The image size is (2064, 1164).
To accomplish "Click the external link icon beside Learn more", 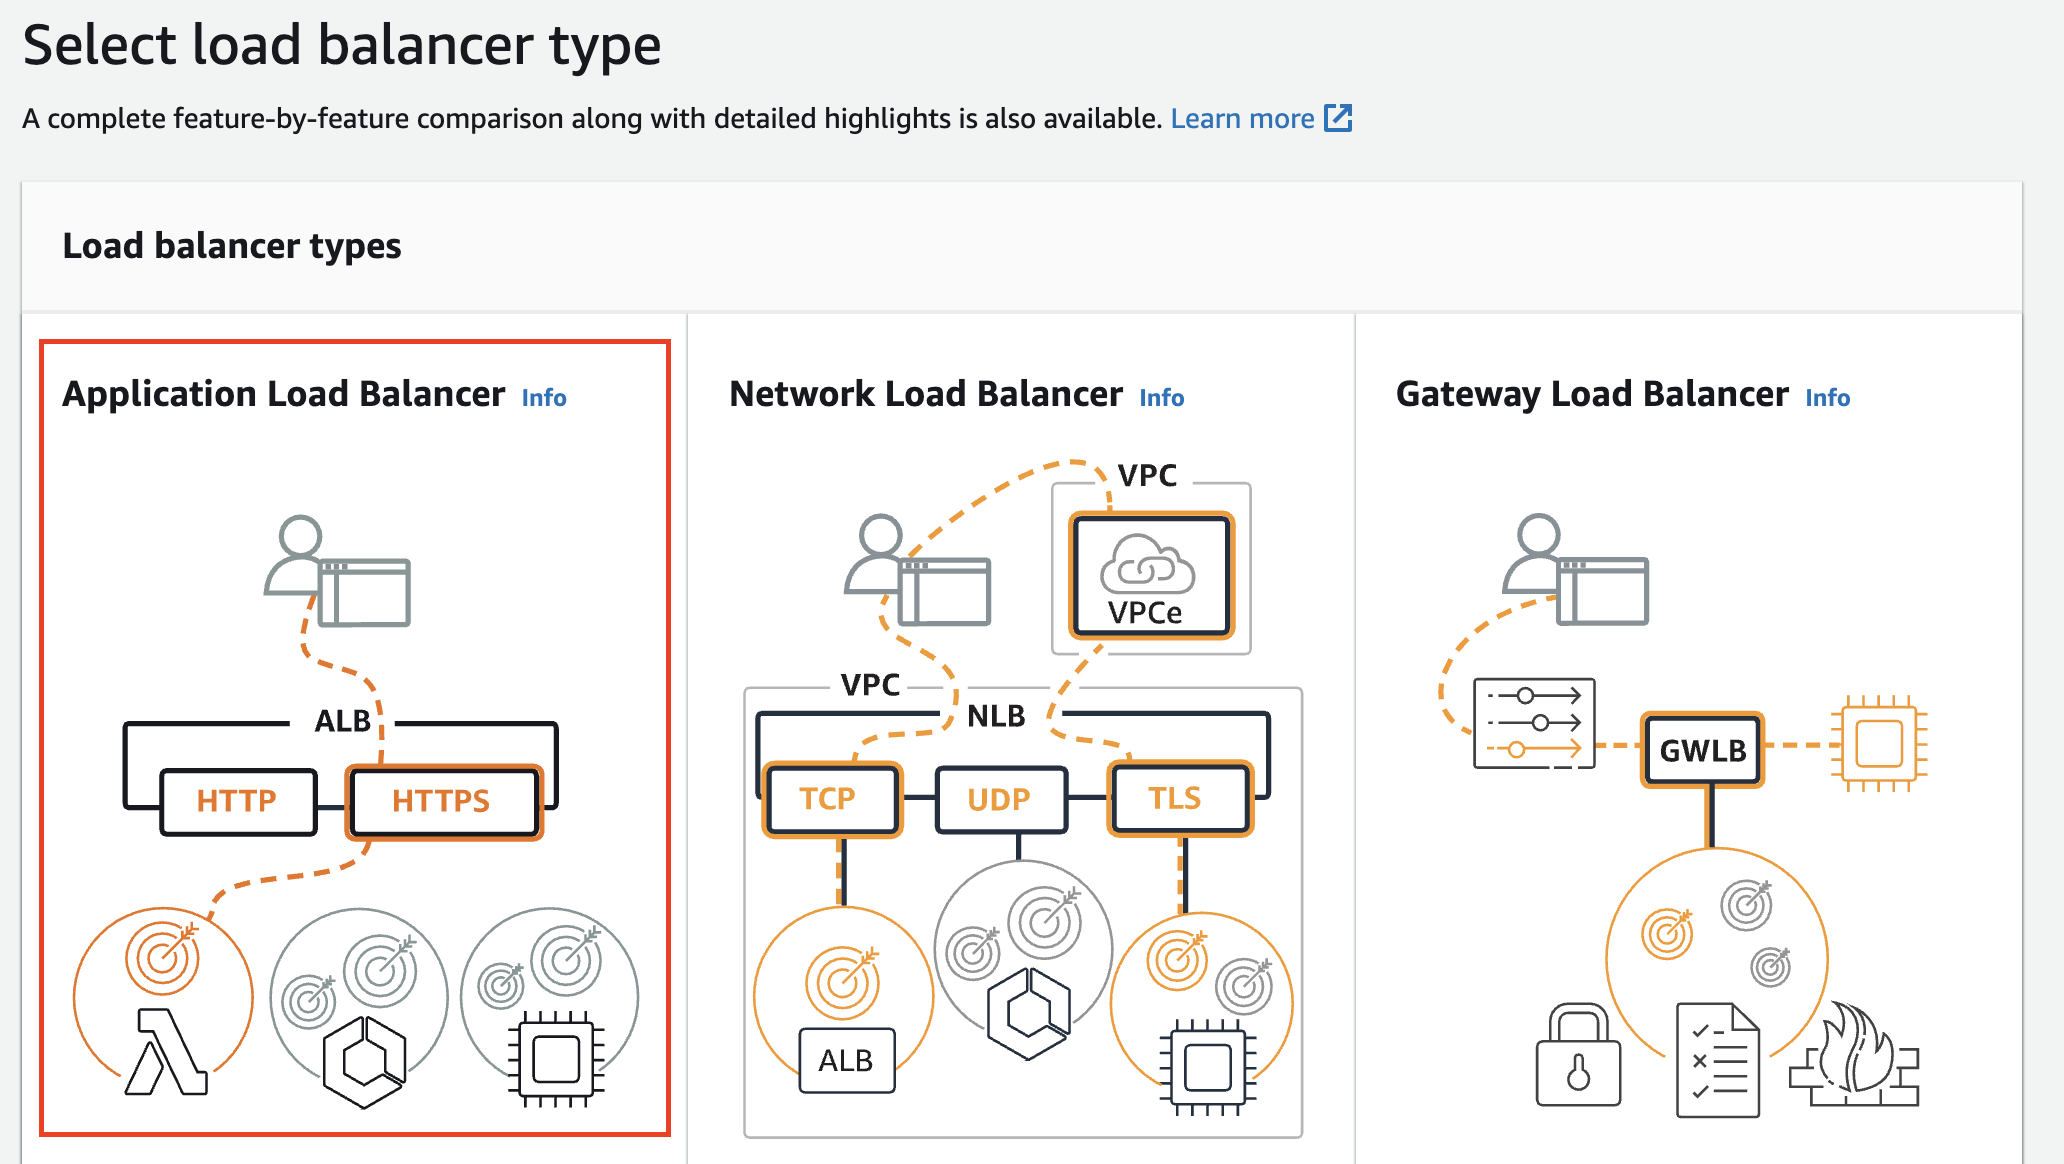I will pos(1338,118).
